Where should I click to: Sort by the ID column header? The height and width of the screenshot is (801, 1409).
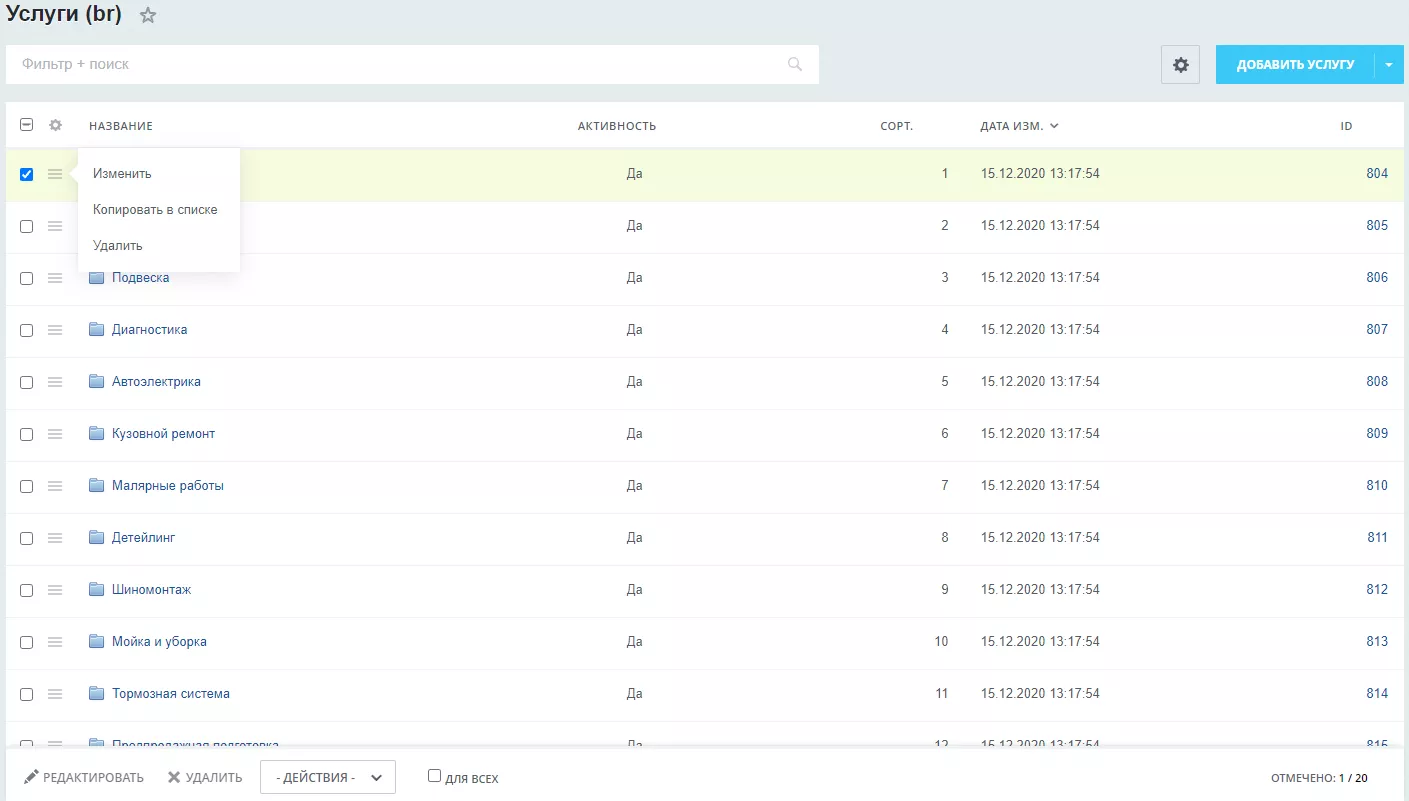tap(1347, 126)
